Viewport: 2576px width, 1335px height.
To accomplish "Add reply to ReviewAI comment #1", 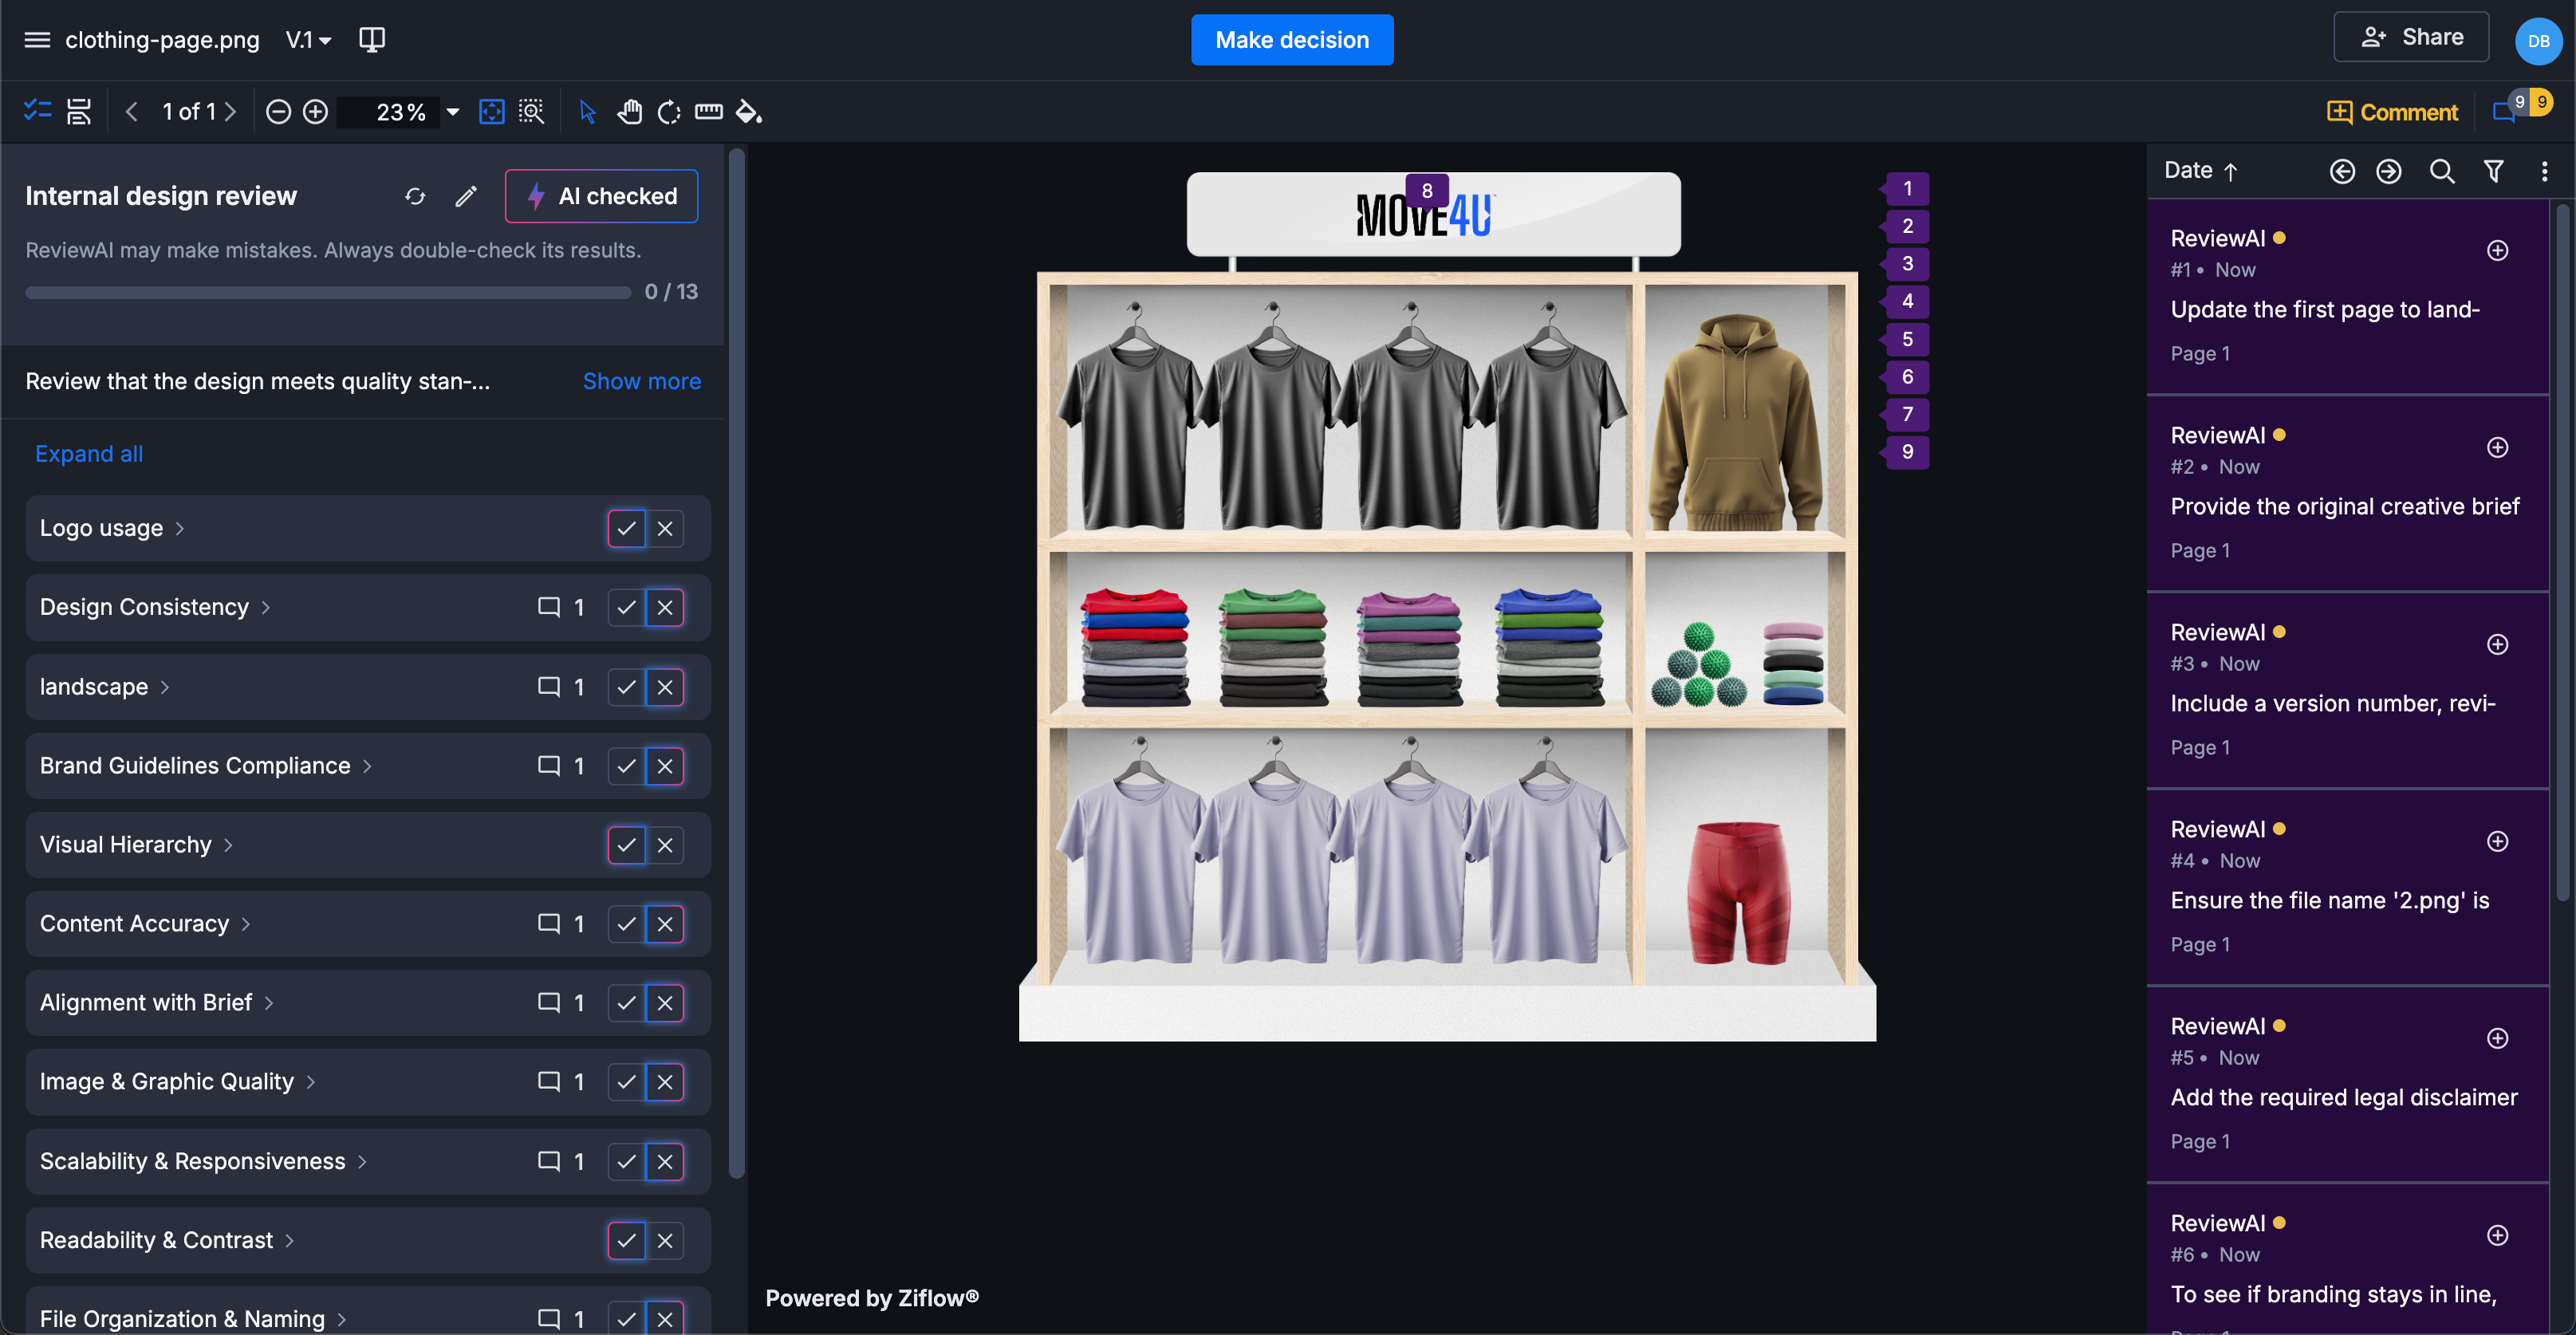I will (2498, 250).
